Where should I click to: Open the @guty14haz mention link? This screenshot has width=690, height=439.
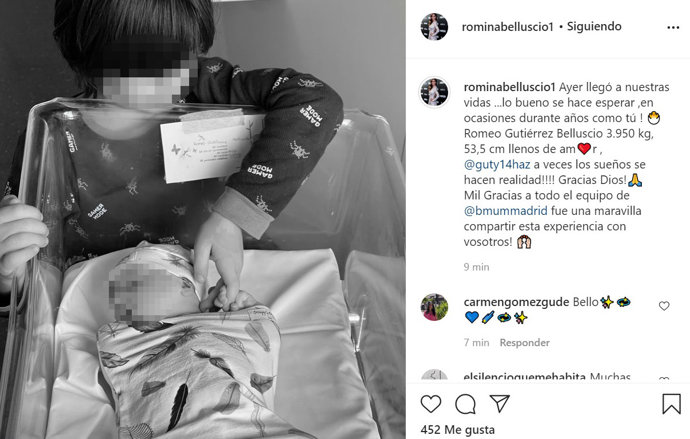(x=497, y=165)
